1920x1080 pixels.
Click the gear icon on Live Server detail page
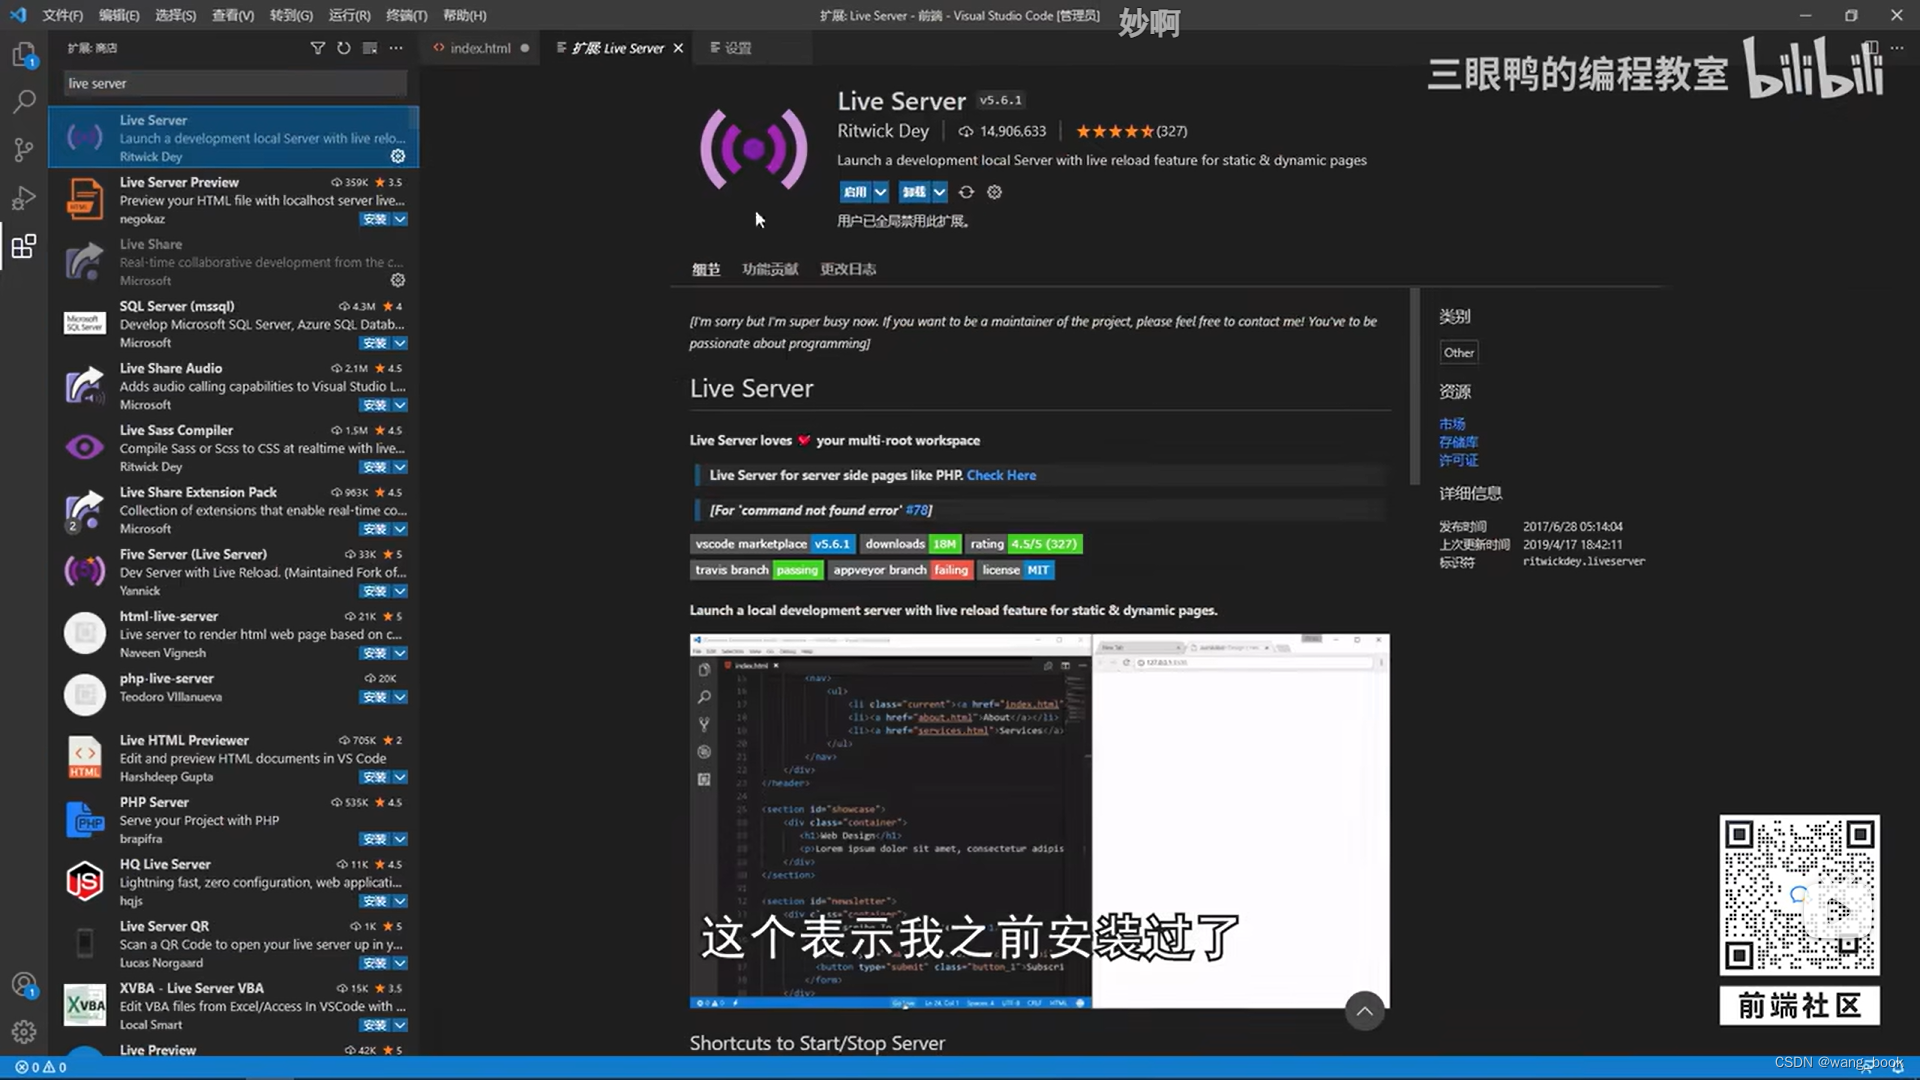tap(994, 192)
